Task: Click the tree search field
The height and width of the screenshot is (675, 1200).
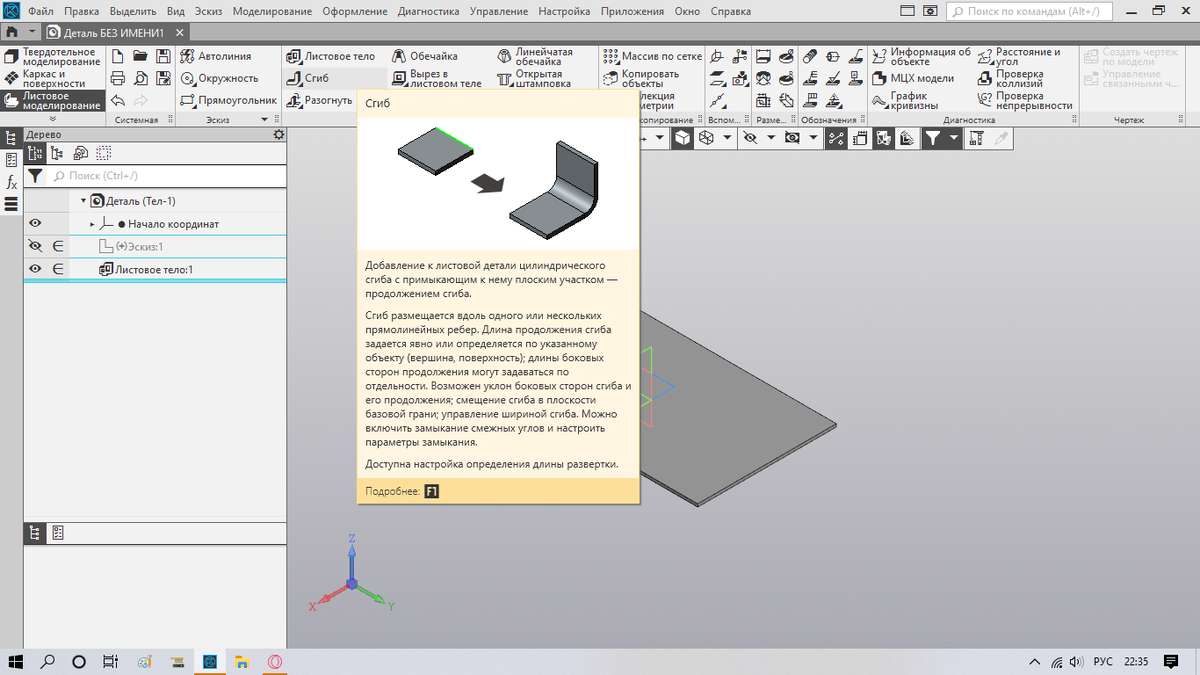Action: pos(165,176)
